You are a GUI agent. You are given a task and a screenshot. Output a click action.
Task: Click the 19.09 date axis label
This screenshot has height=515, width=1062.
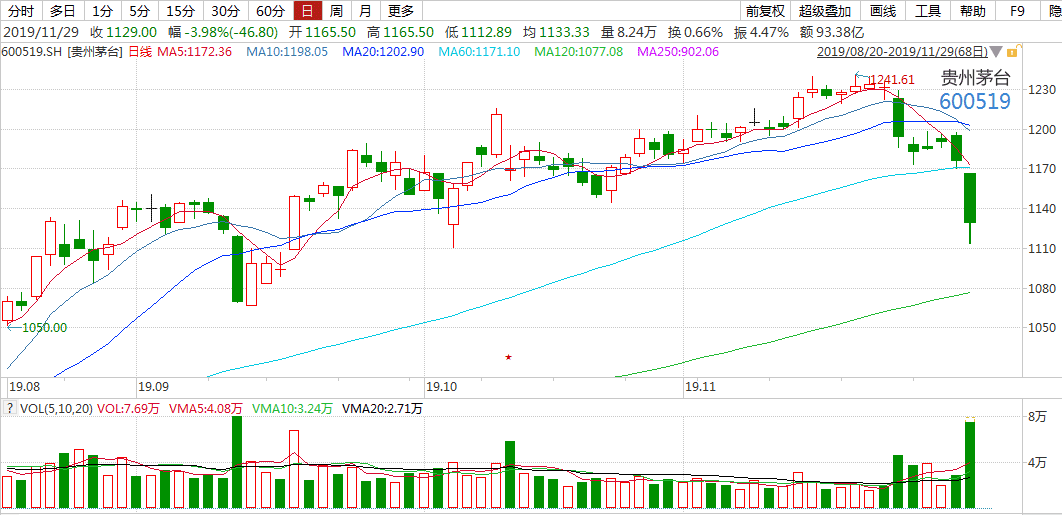tap(153, 387)
